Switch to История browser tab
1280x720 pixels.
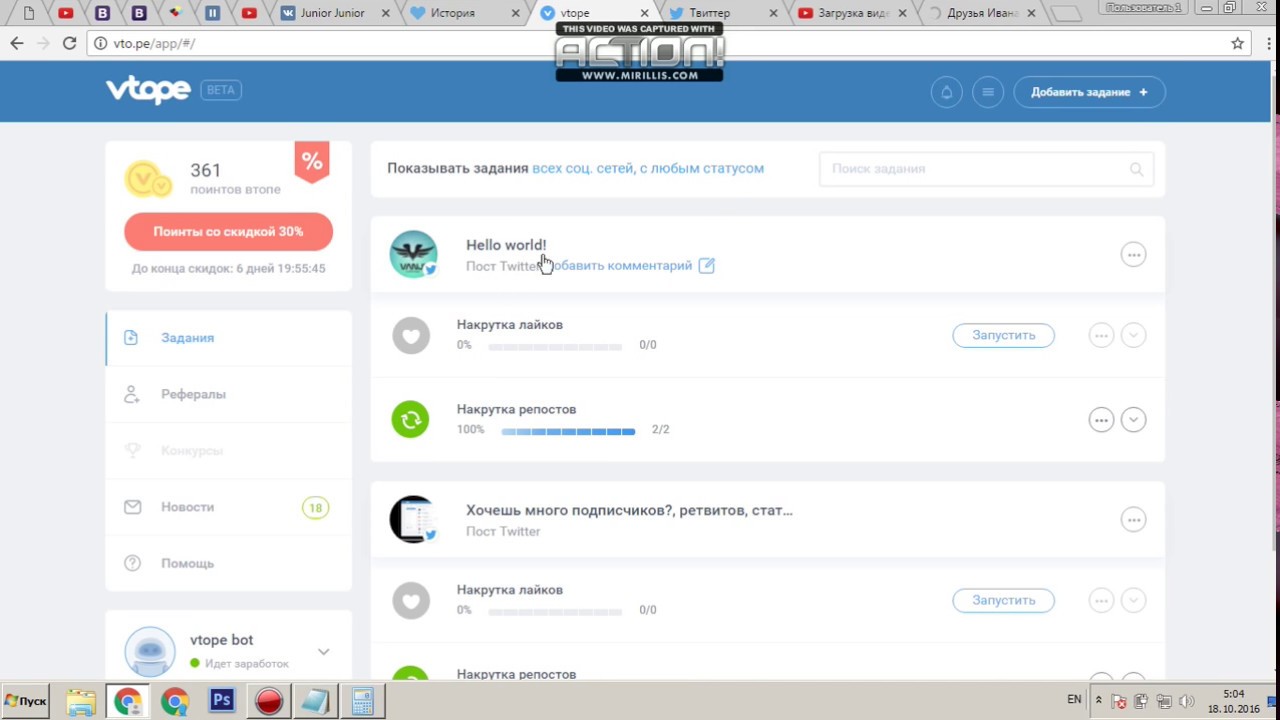click(x=465, y=13)
